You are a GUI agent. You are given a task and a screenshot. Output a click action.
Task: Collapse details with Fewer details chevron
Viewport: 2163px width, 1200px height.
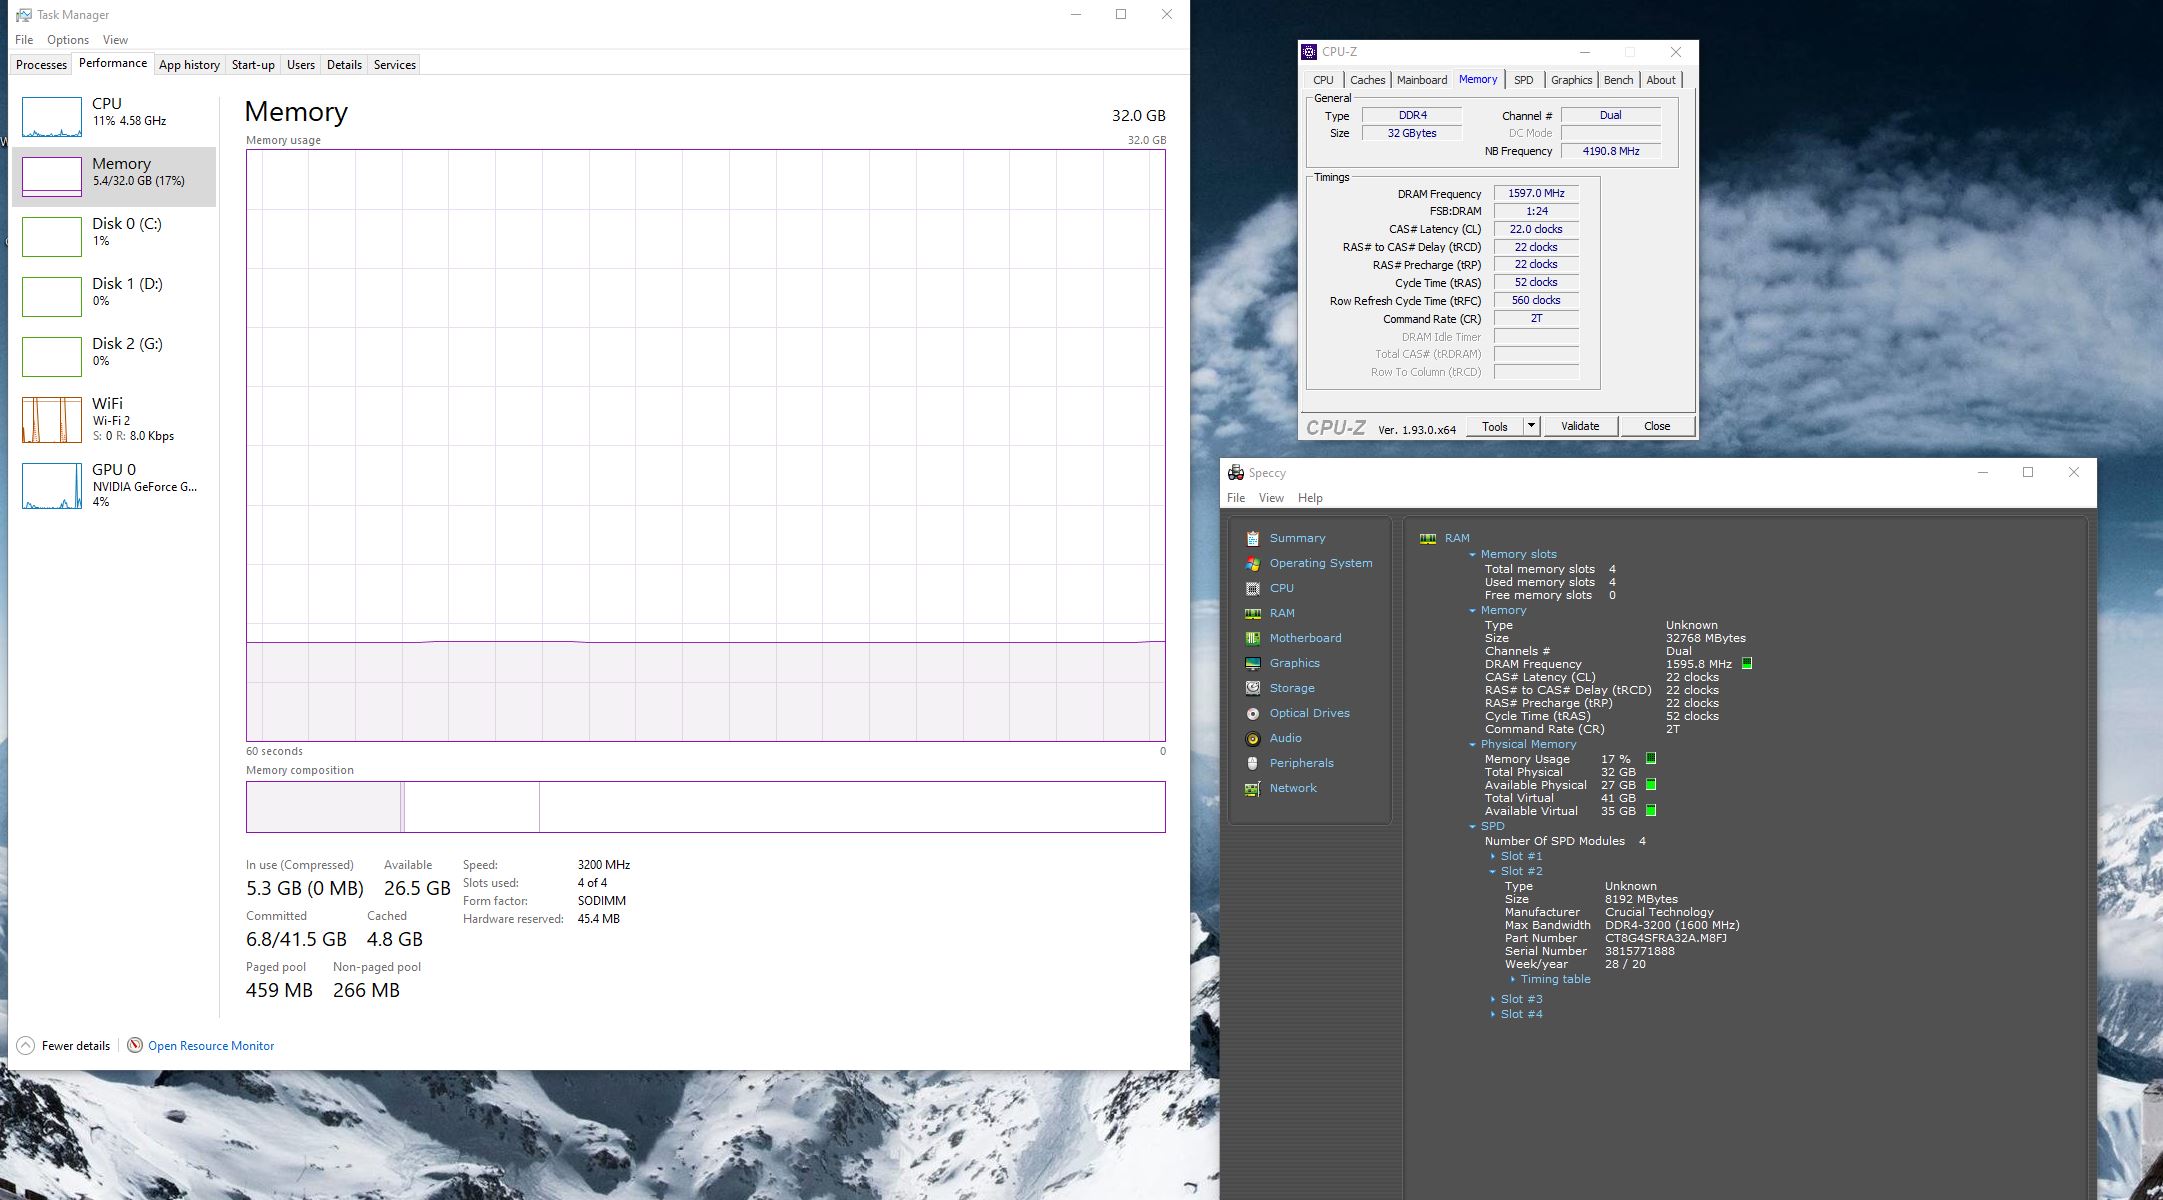click(x=26, y=1045)
